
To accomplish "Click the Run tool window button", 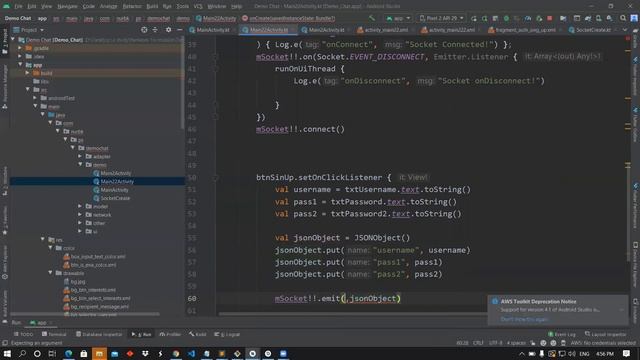I will [142, 334].
